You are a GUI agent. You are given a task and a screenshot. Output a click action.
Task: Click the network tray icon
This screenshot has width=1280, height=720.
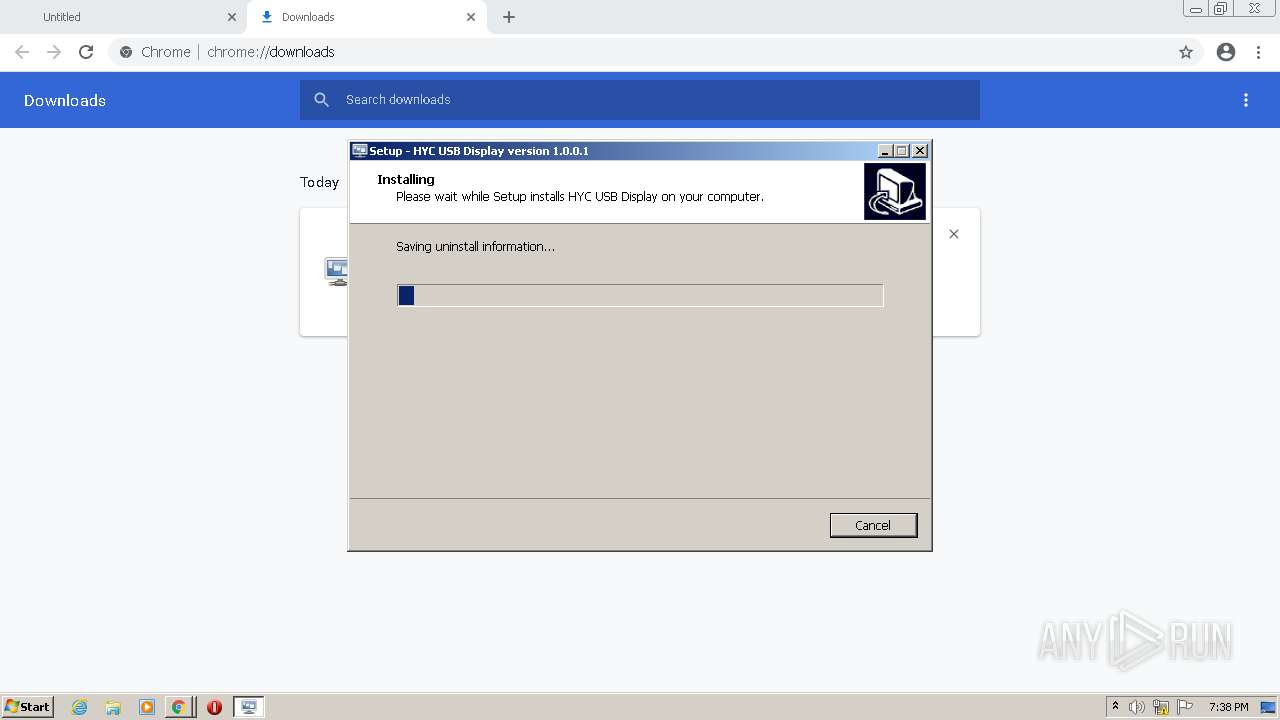(1161, 707)
